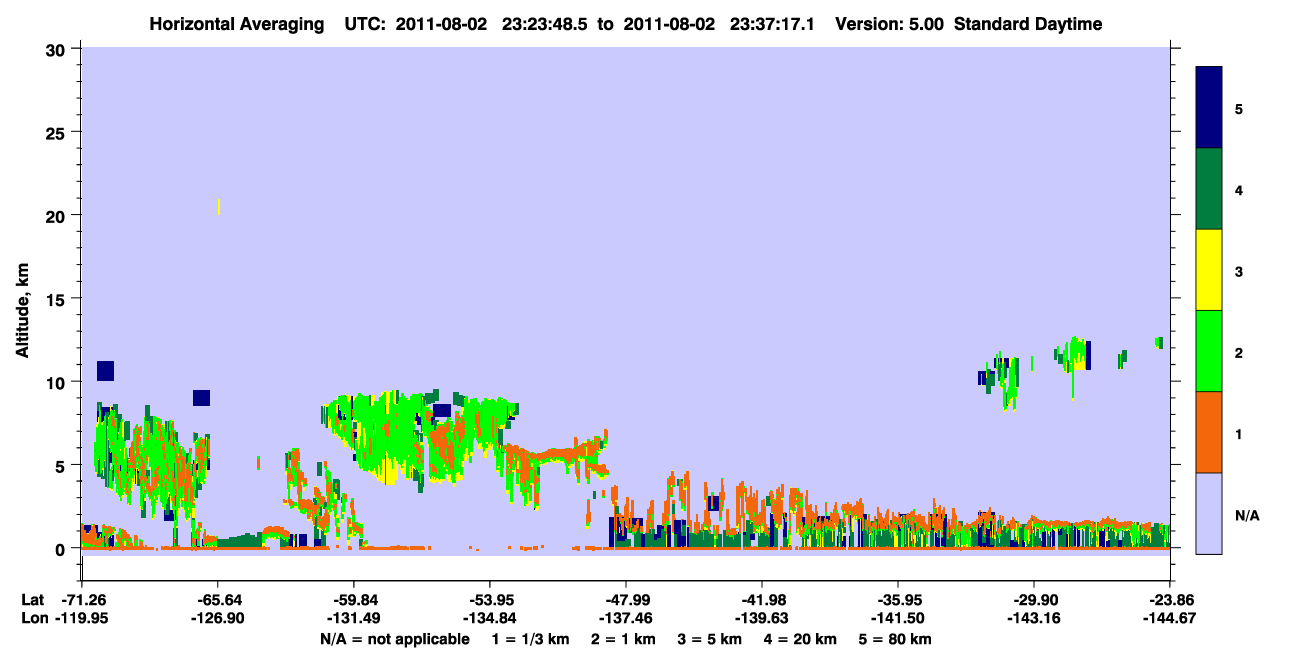Click longitude value -137.46

click(625, 619)
